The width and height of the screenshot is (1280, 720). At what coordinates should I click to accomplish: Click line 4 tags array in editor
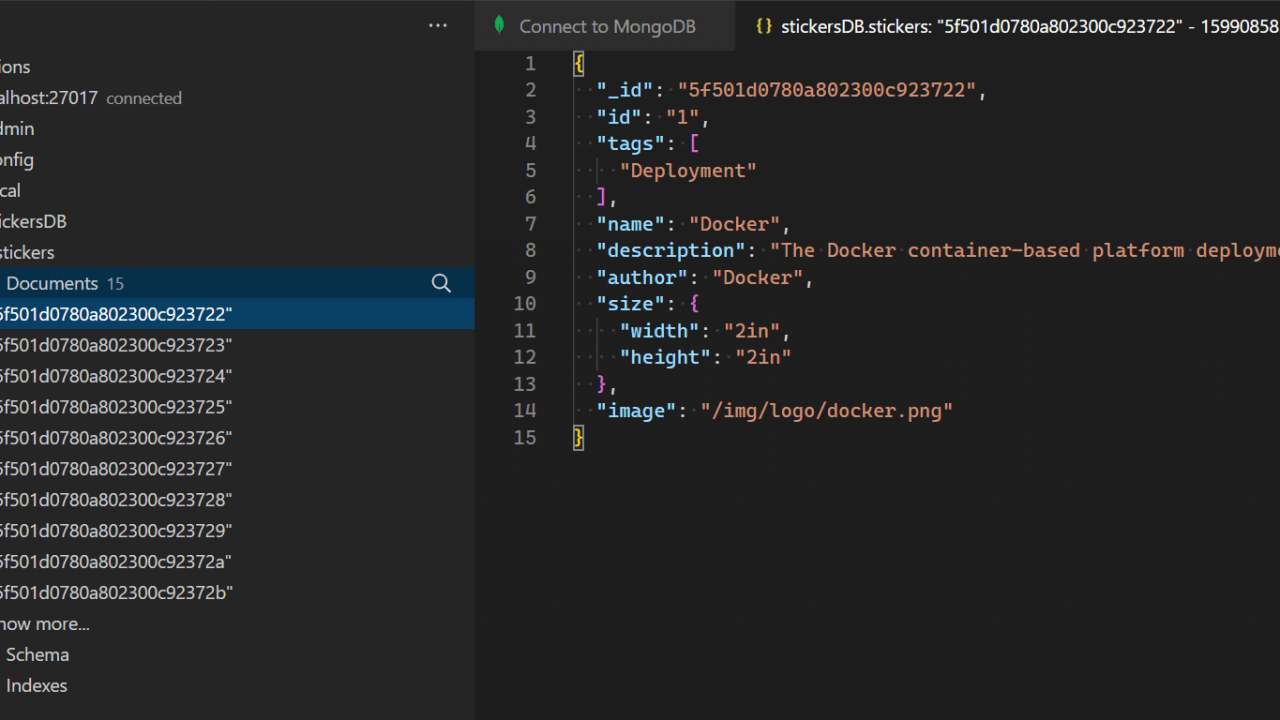[630, 144]
